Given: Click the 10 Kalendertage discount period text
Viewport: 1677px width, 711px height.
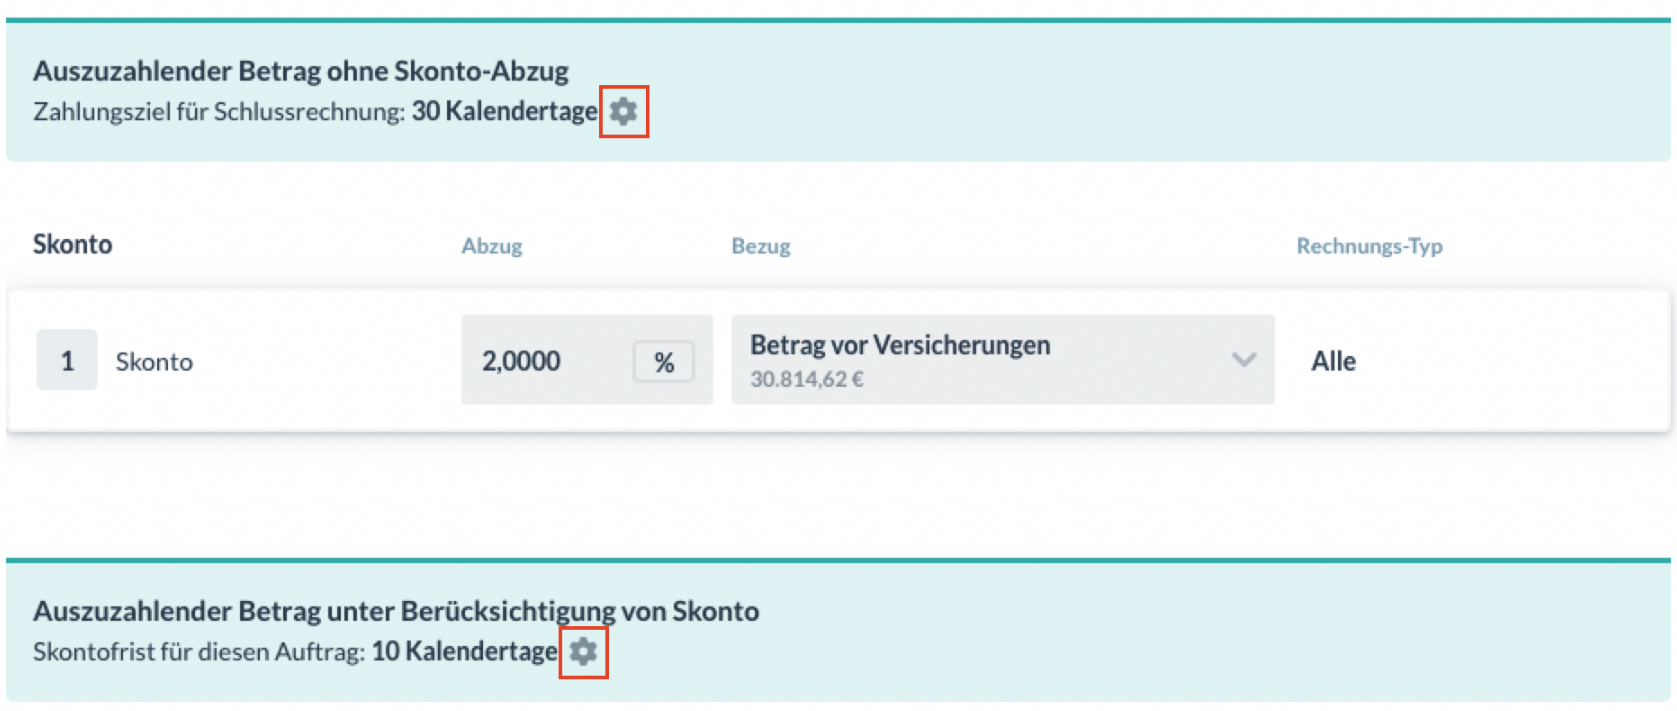Looking at the screenshot, I should pyautogui.click(x=464, y=652).
